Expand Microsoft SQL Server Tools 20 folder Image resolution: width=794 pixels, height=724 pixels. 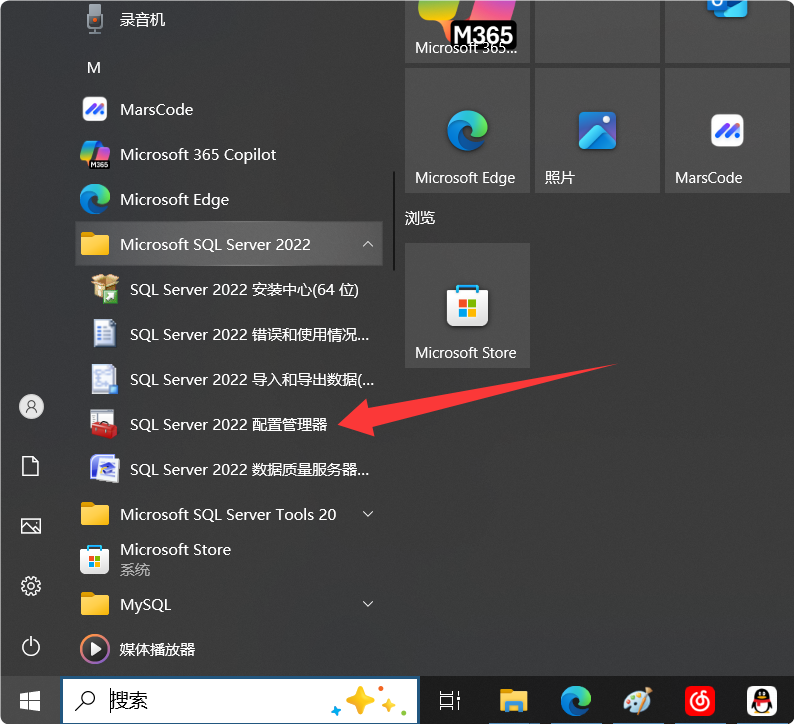click(x=229, y=514)
